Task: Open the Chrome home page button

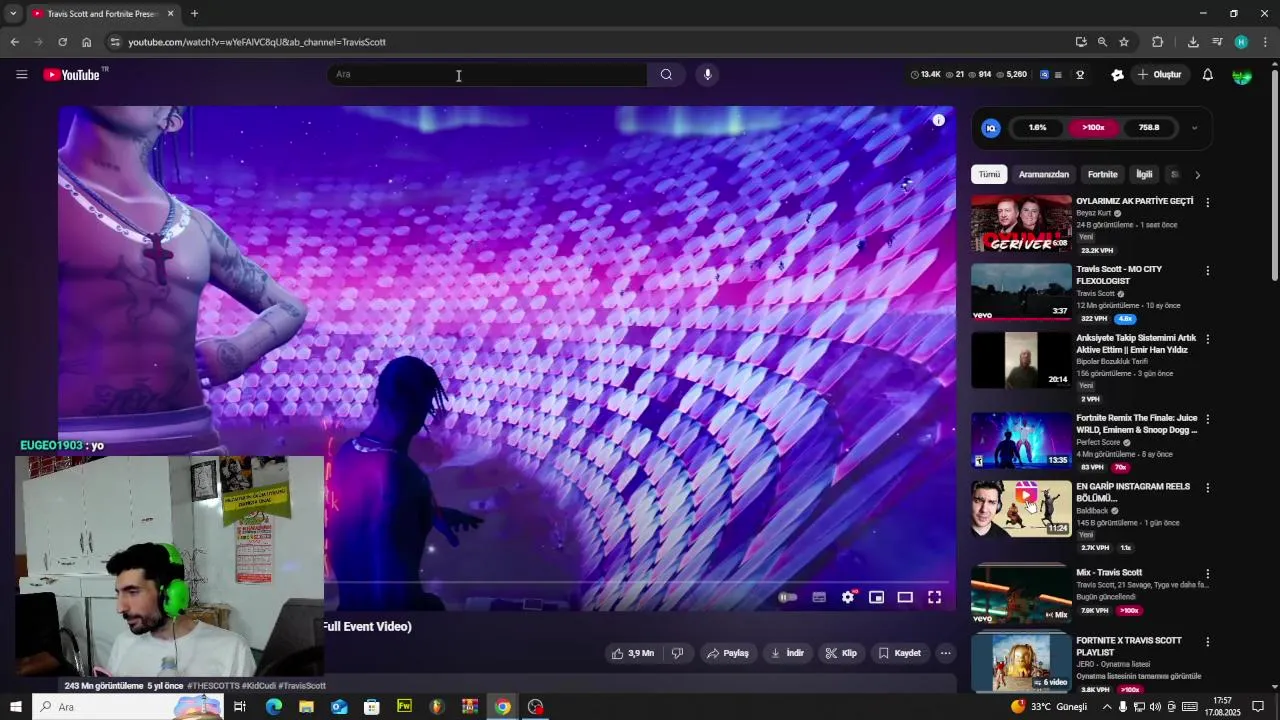Action: 86,42
